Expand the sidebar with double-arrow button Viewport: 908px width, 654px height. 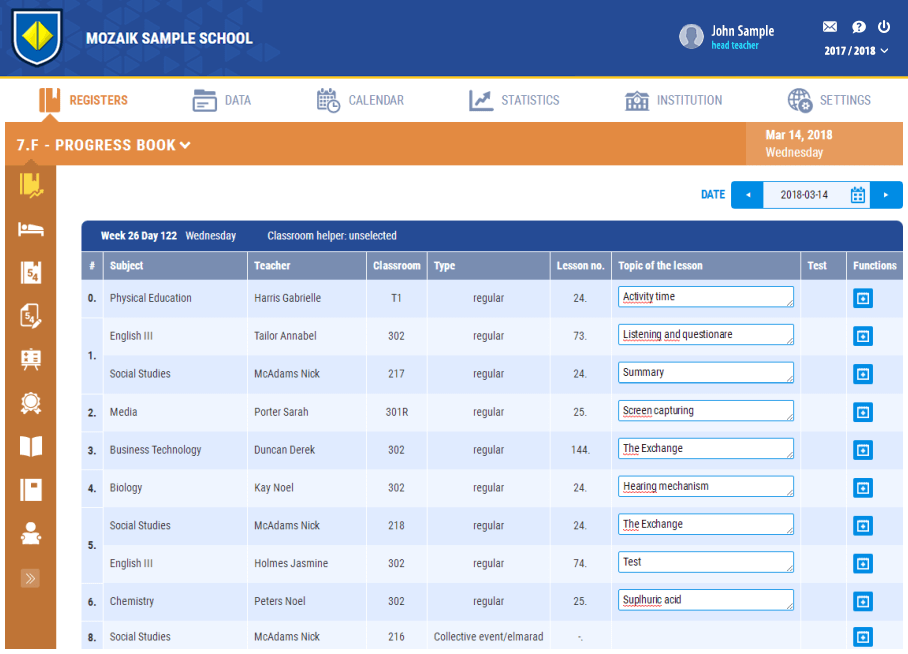point(31,578)
